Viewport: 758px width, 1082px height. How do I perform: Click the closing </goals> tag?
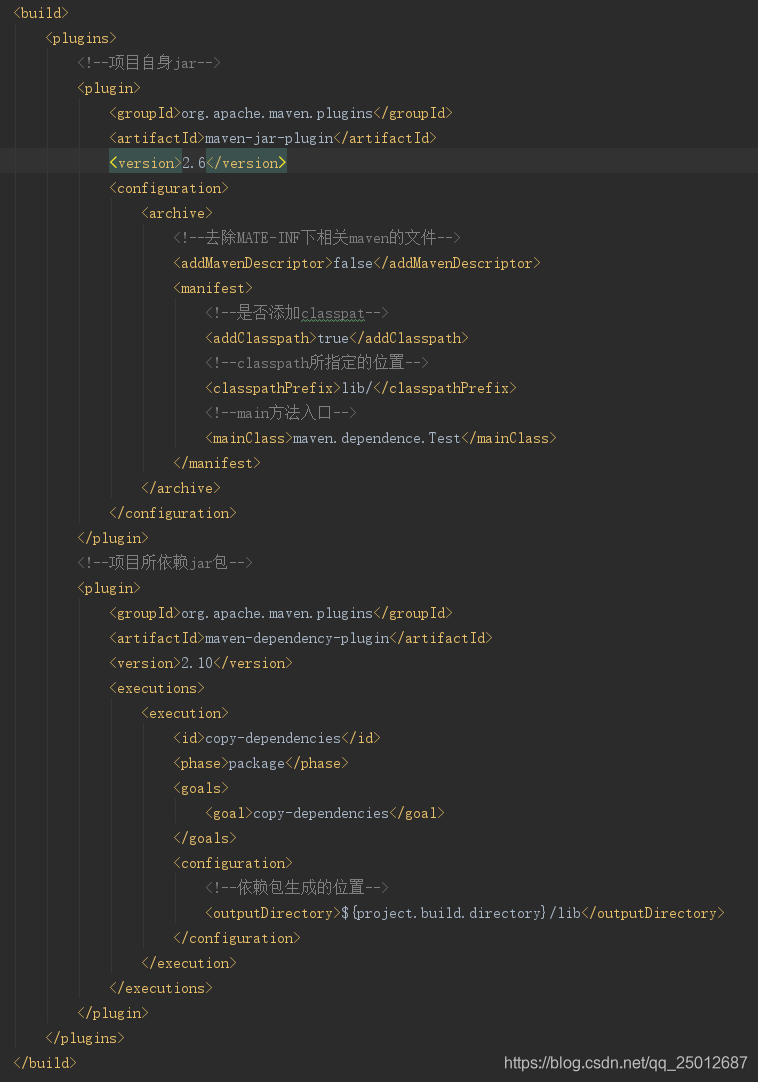coord(205,838)
